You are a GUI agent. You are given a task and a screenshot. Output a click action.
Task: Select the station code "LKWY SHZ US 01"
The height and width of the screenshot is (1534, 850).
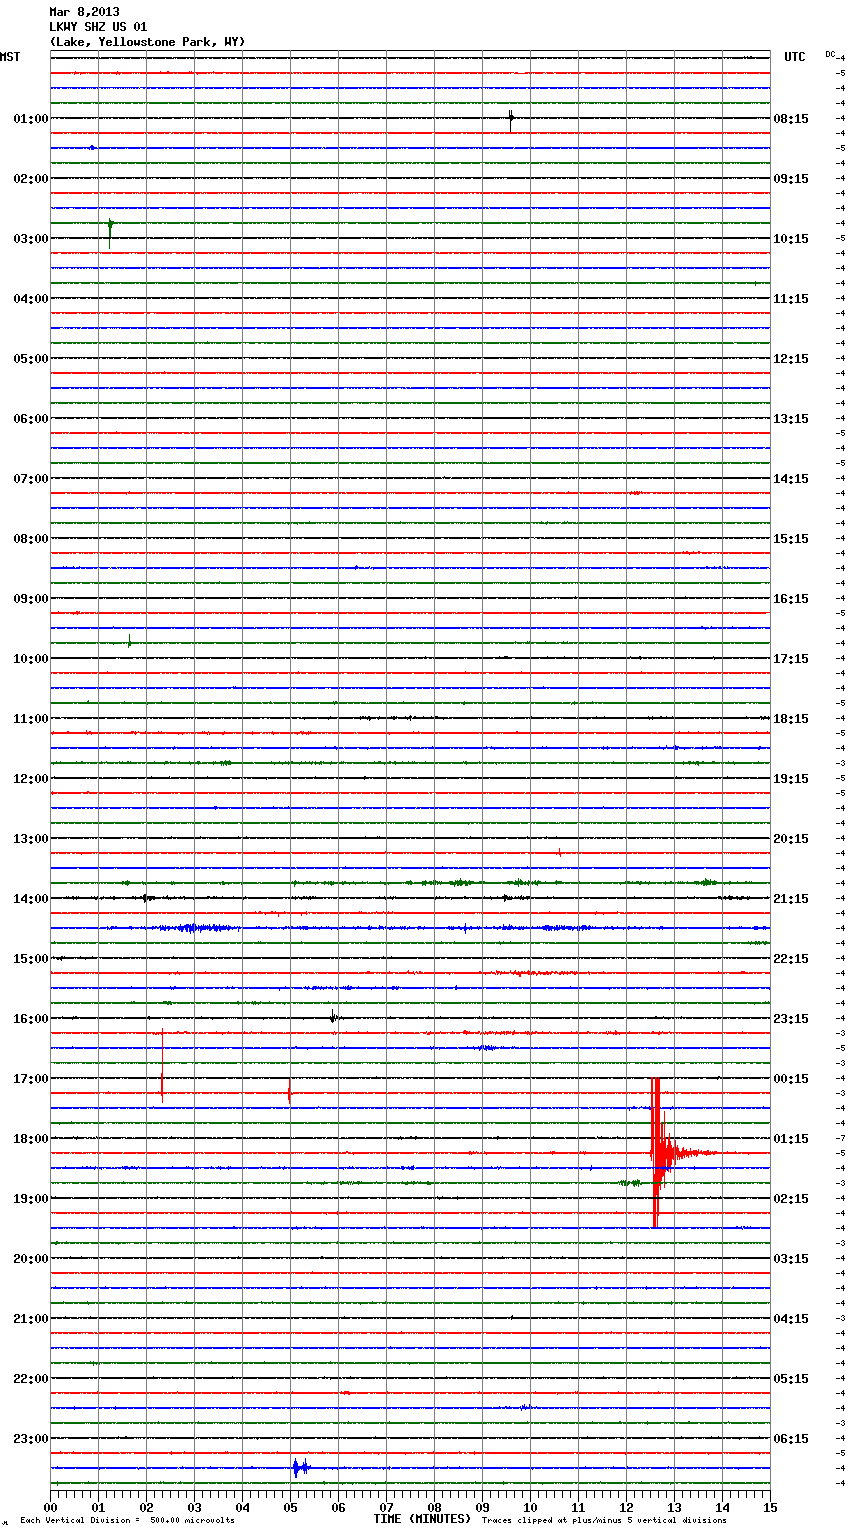pyautogui.click(x=98, y=27)
